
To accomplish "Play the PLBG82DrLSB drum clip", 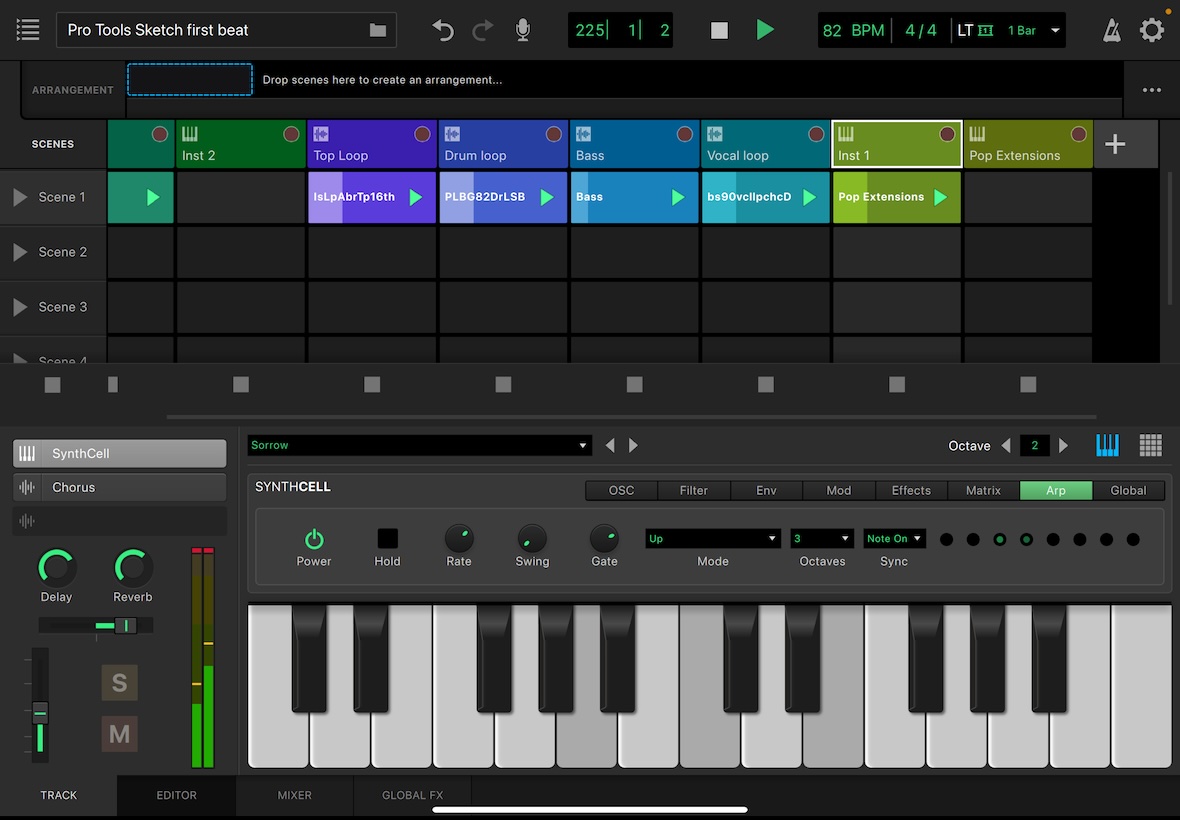I will click(x=547, y=197).
